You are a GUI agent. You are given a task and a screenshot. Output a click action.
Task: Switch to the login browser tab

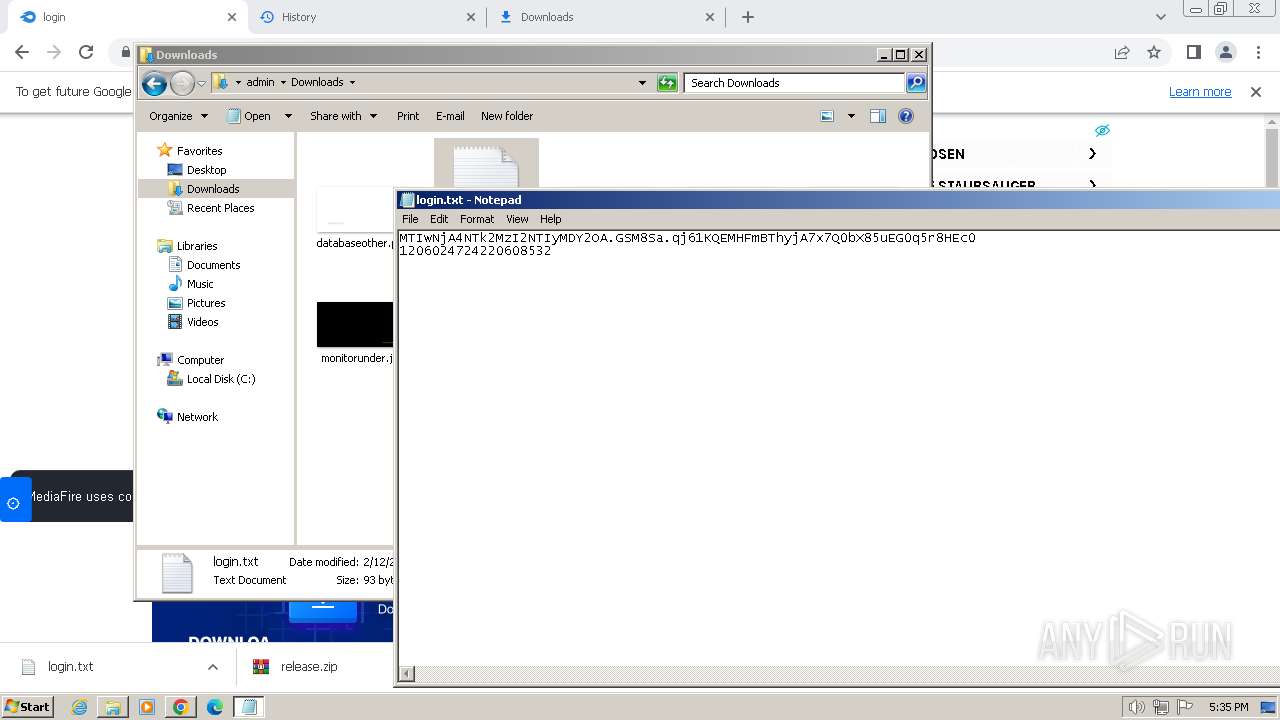[x=127, y=17]
